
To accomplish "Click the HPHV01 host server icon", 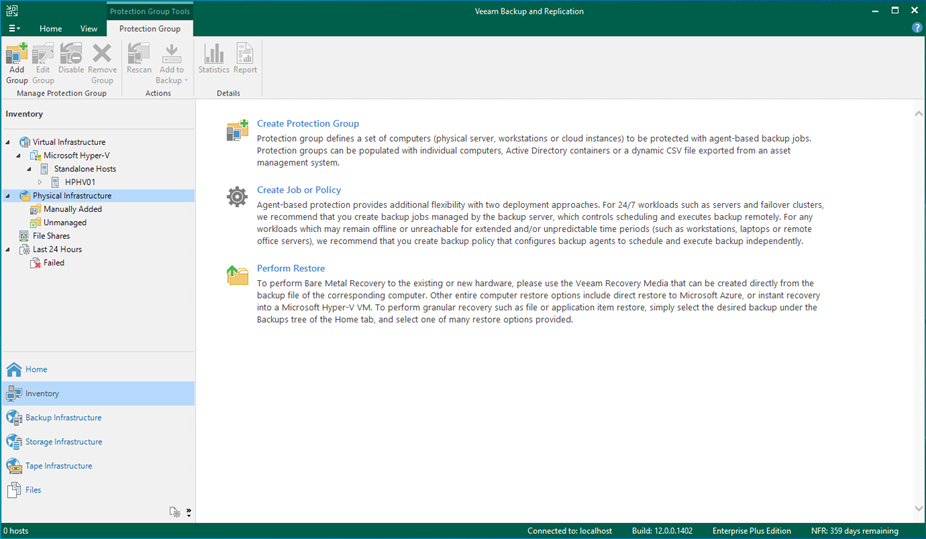I will click(x=55, y=182).
